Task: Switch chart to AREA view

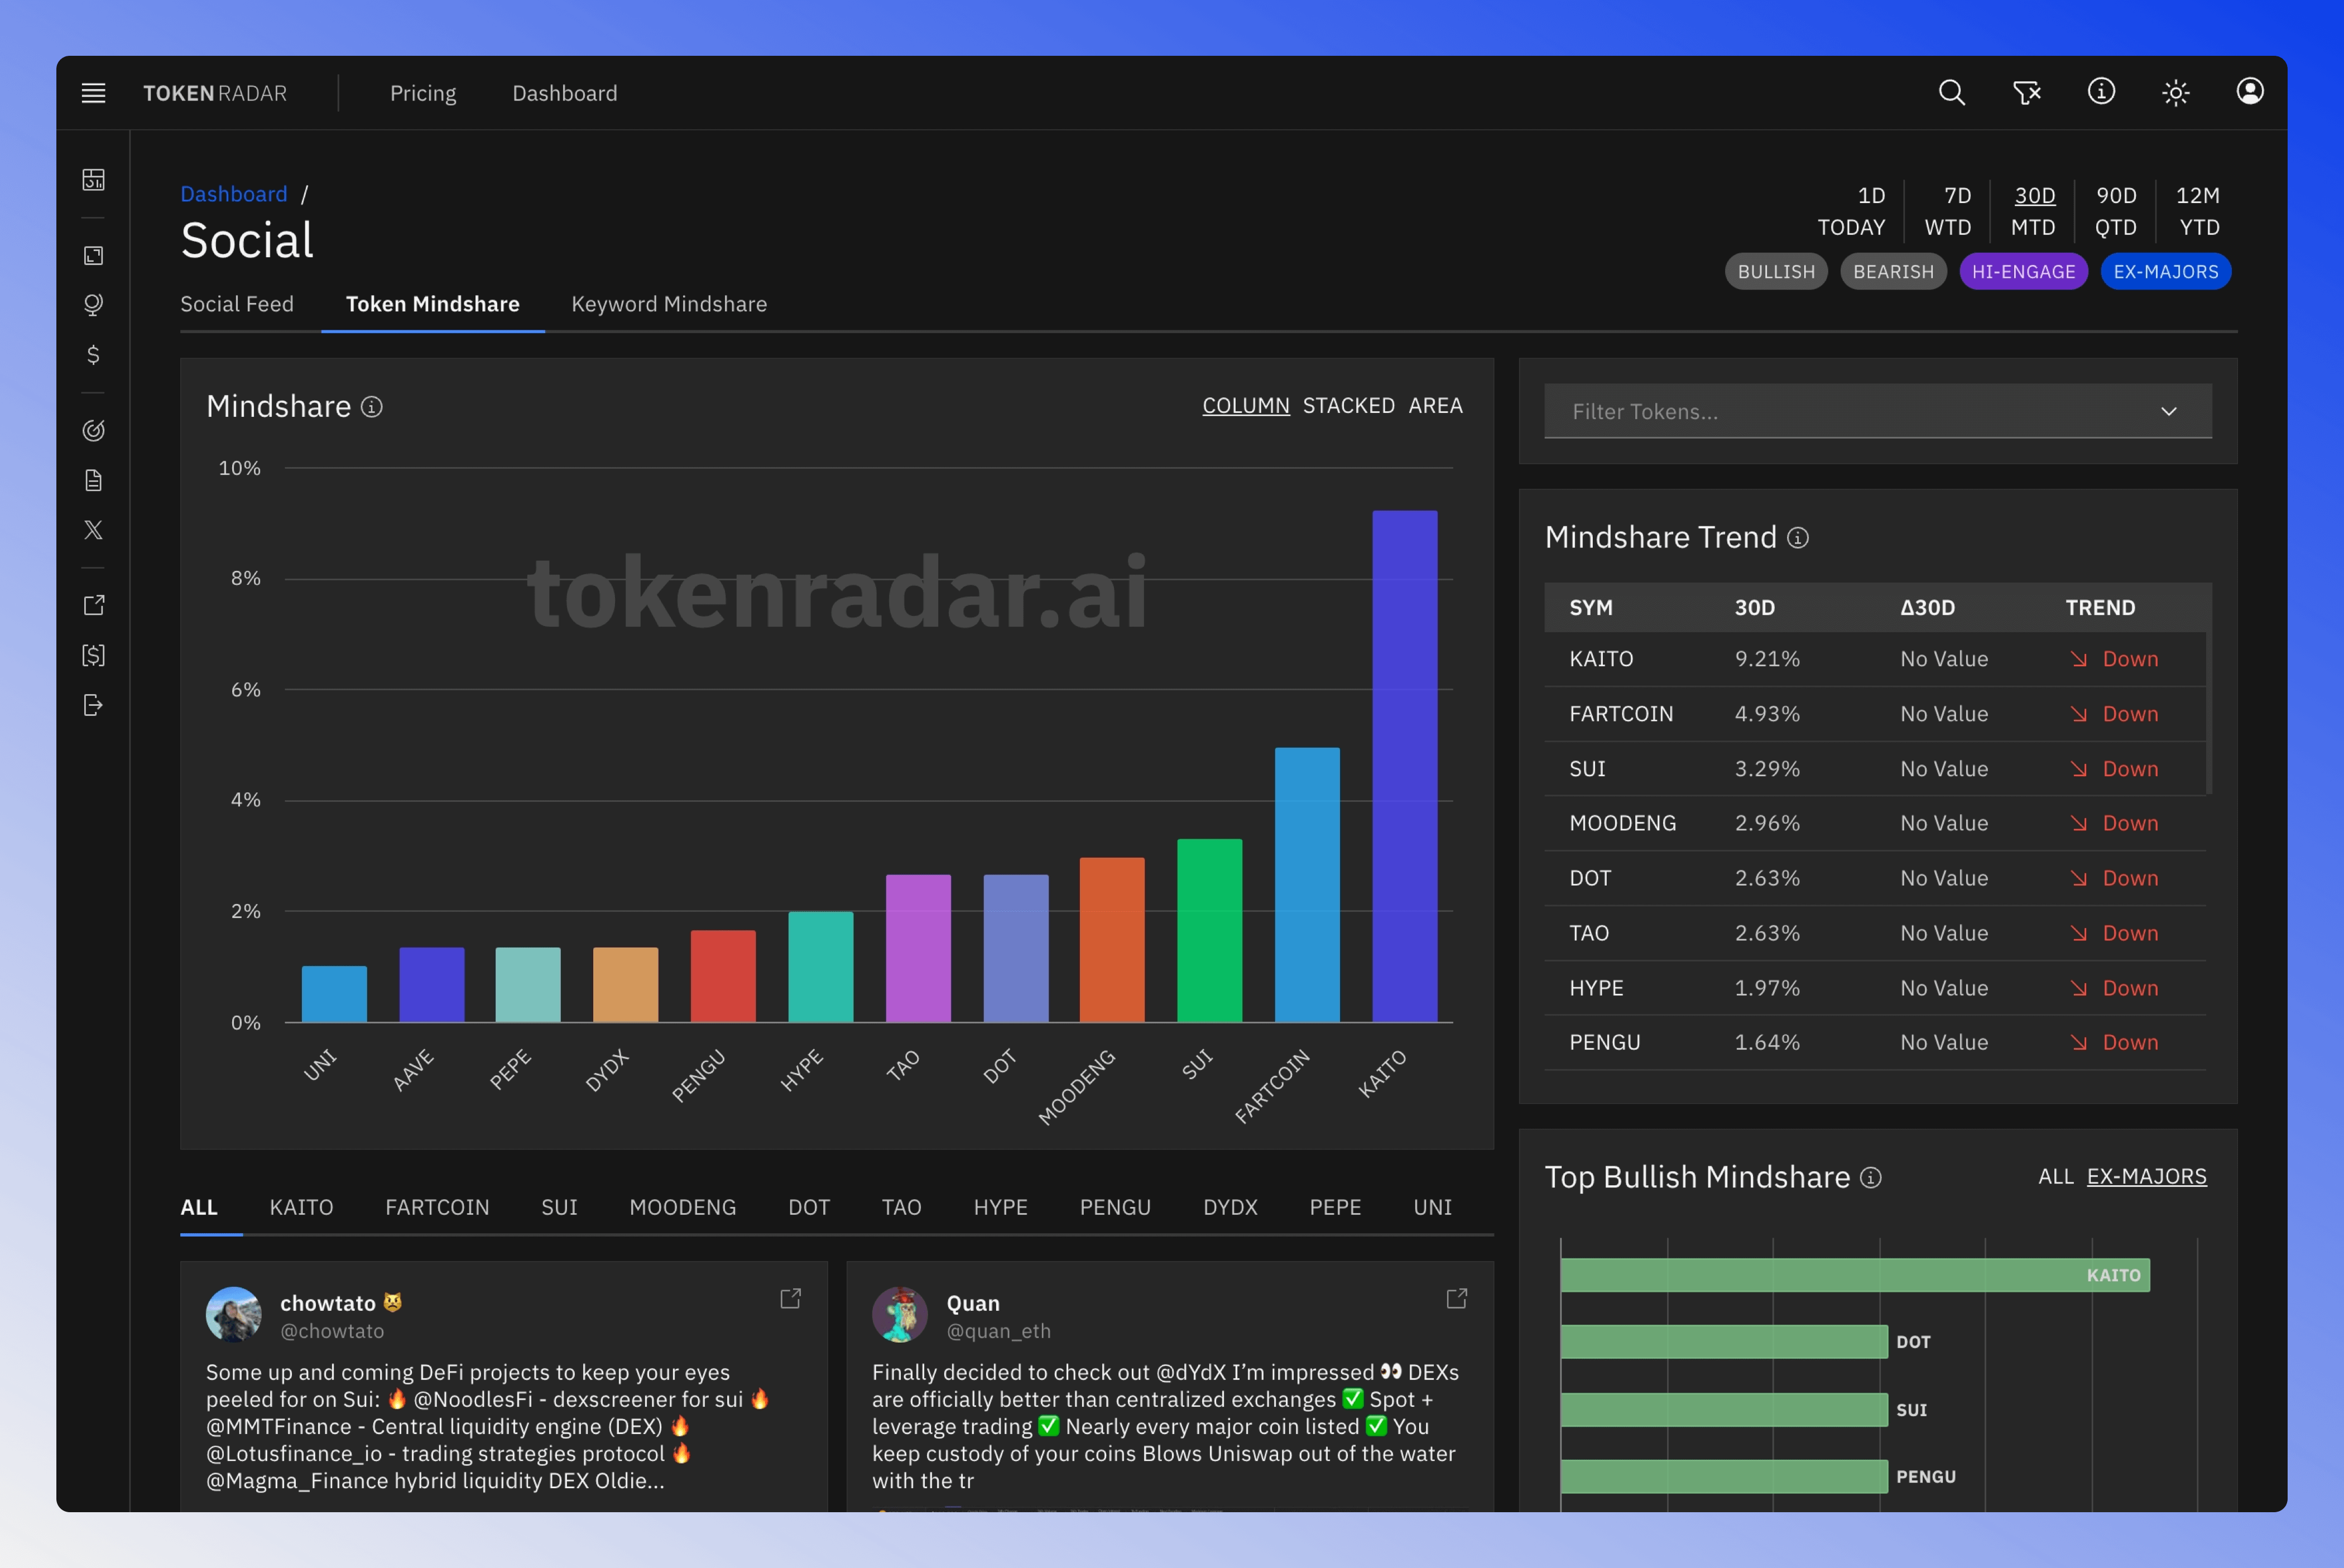Action: pos(1435,406)
